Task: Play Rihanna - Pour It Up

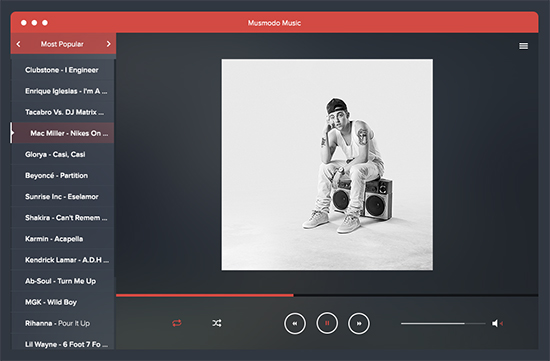Action: (62, 323)
